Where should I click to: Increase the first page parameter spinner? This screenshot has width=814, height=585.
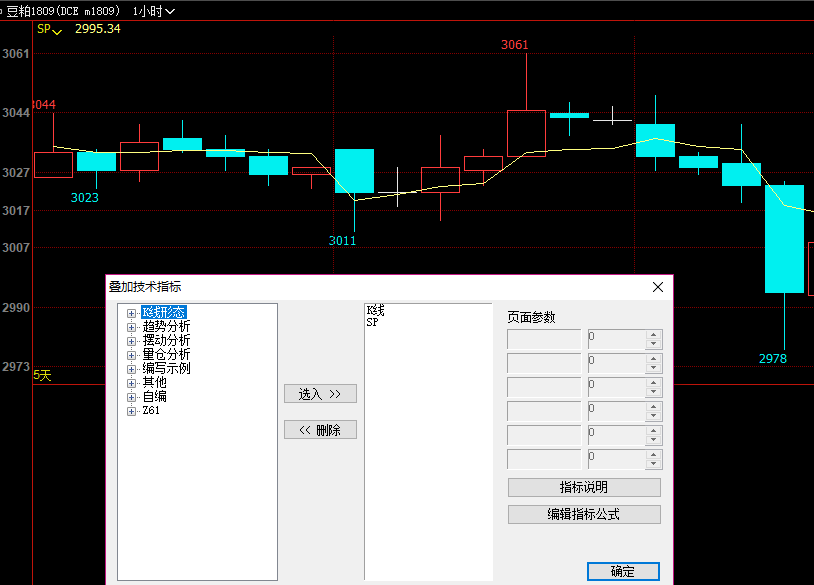click(654, 335)
